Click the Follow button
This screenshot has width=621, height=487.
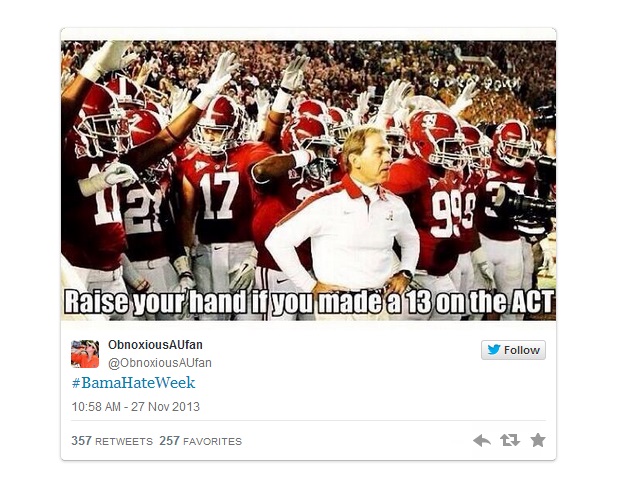pos(513,350)
